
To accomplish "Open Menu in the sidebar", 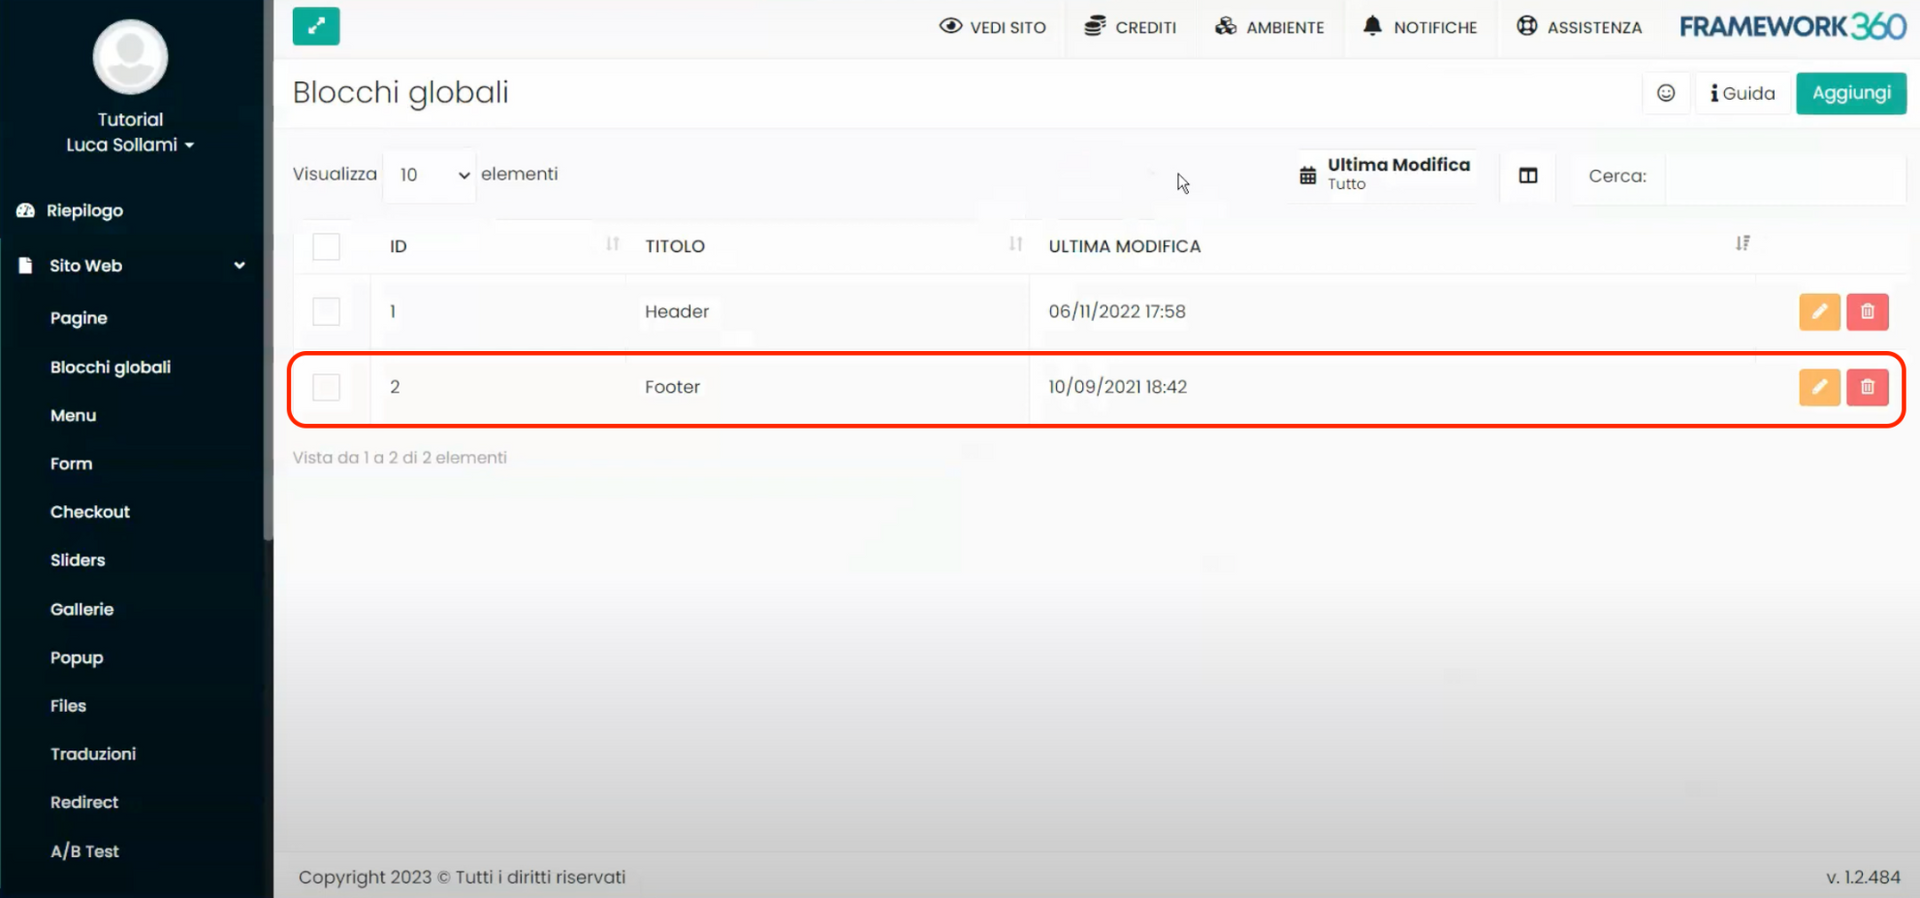I will pyautogui.click(x=73, y=415).
